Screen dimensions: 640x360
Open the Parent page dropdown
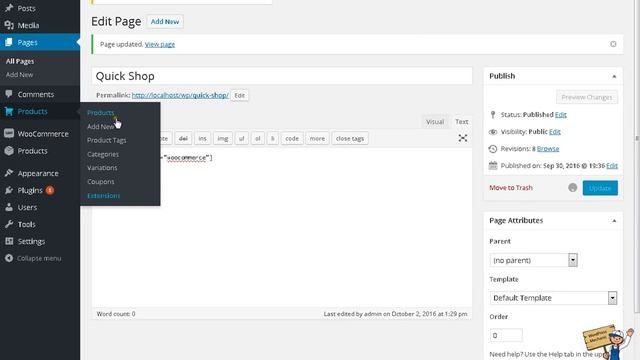tap(533, 260)
